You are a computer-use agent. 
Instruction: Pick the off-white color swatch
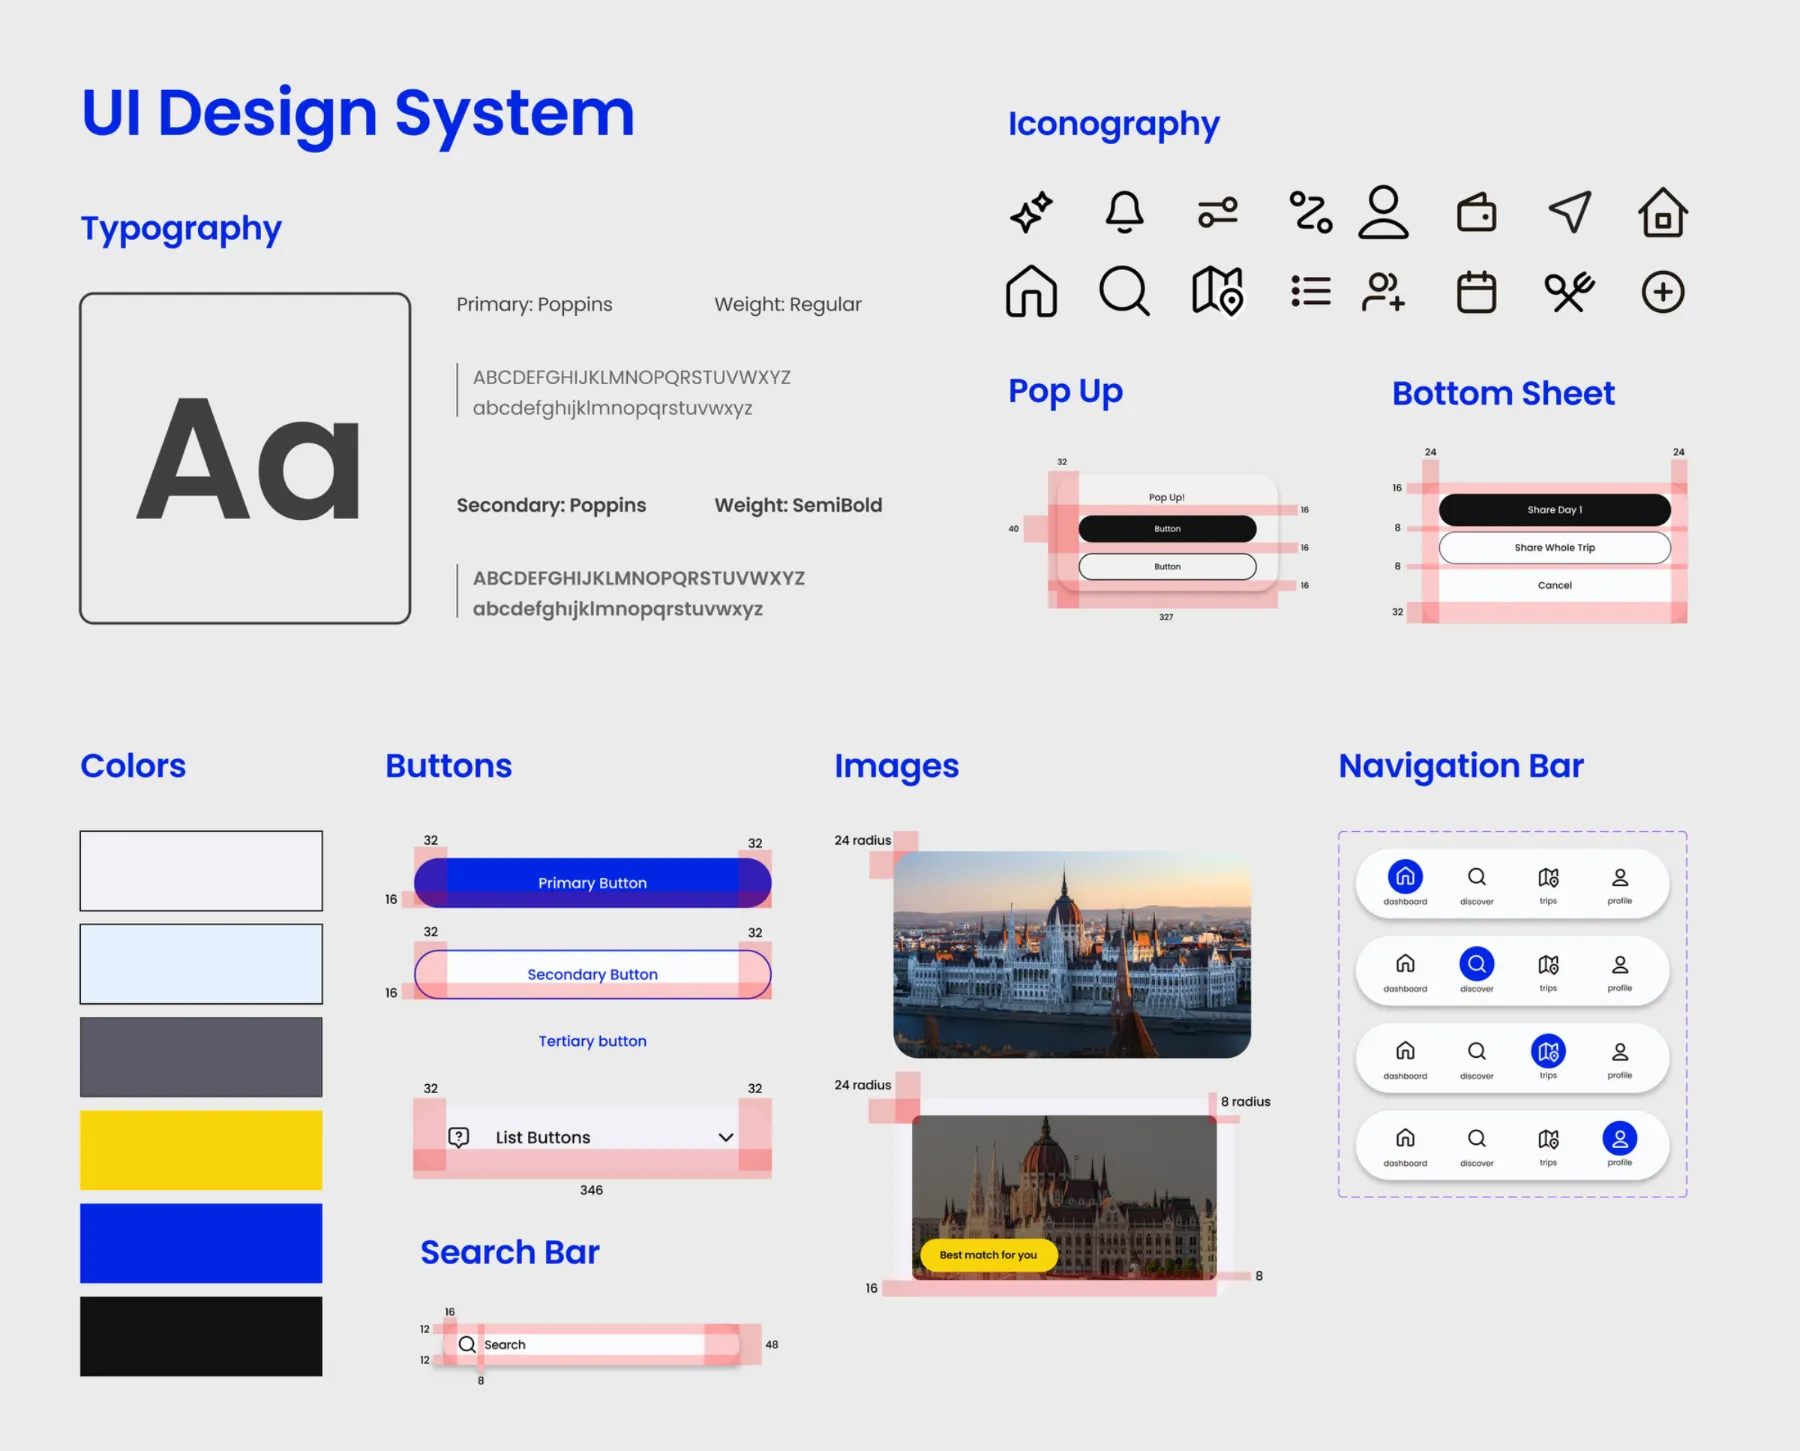[x=201, y=871]
